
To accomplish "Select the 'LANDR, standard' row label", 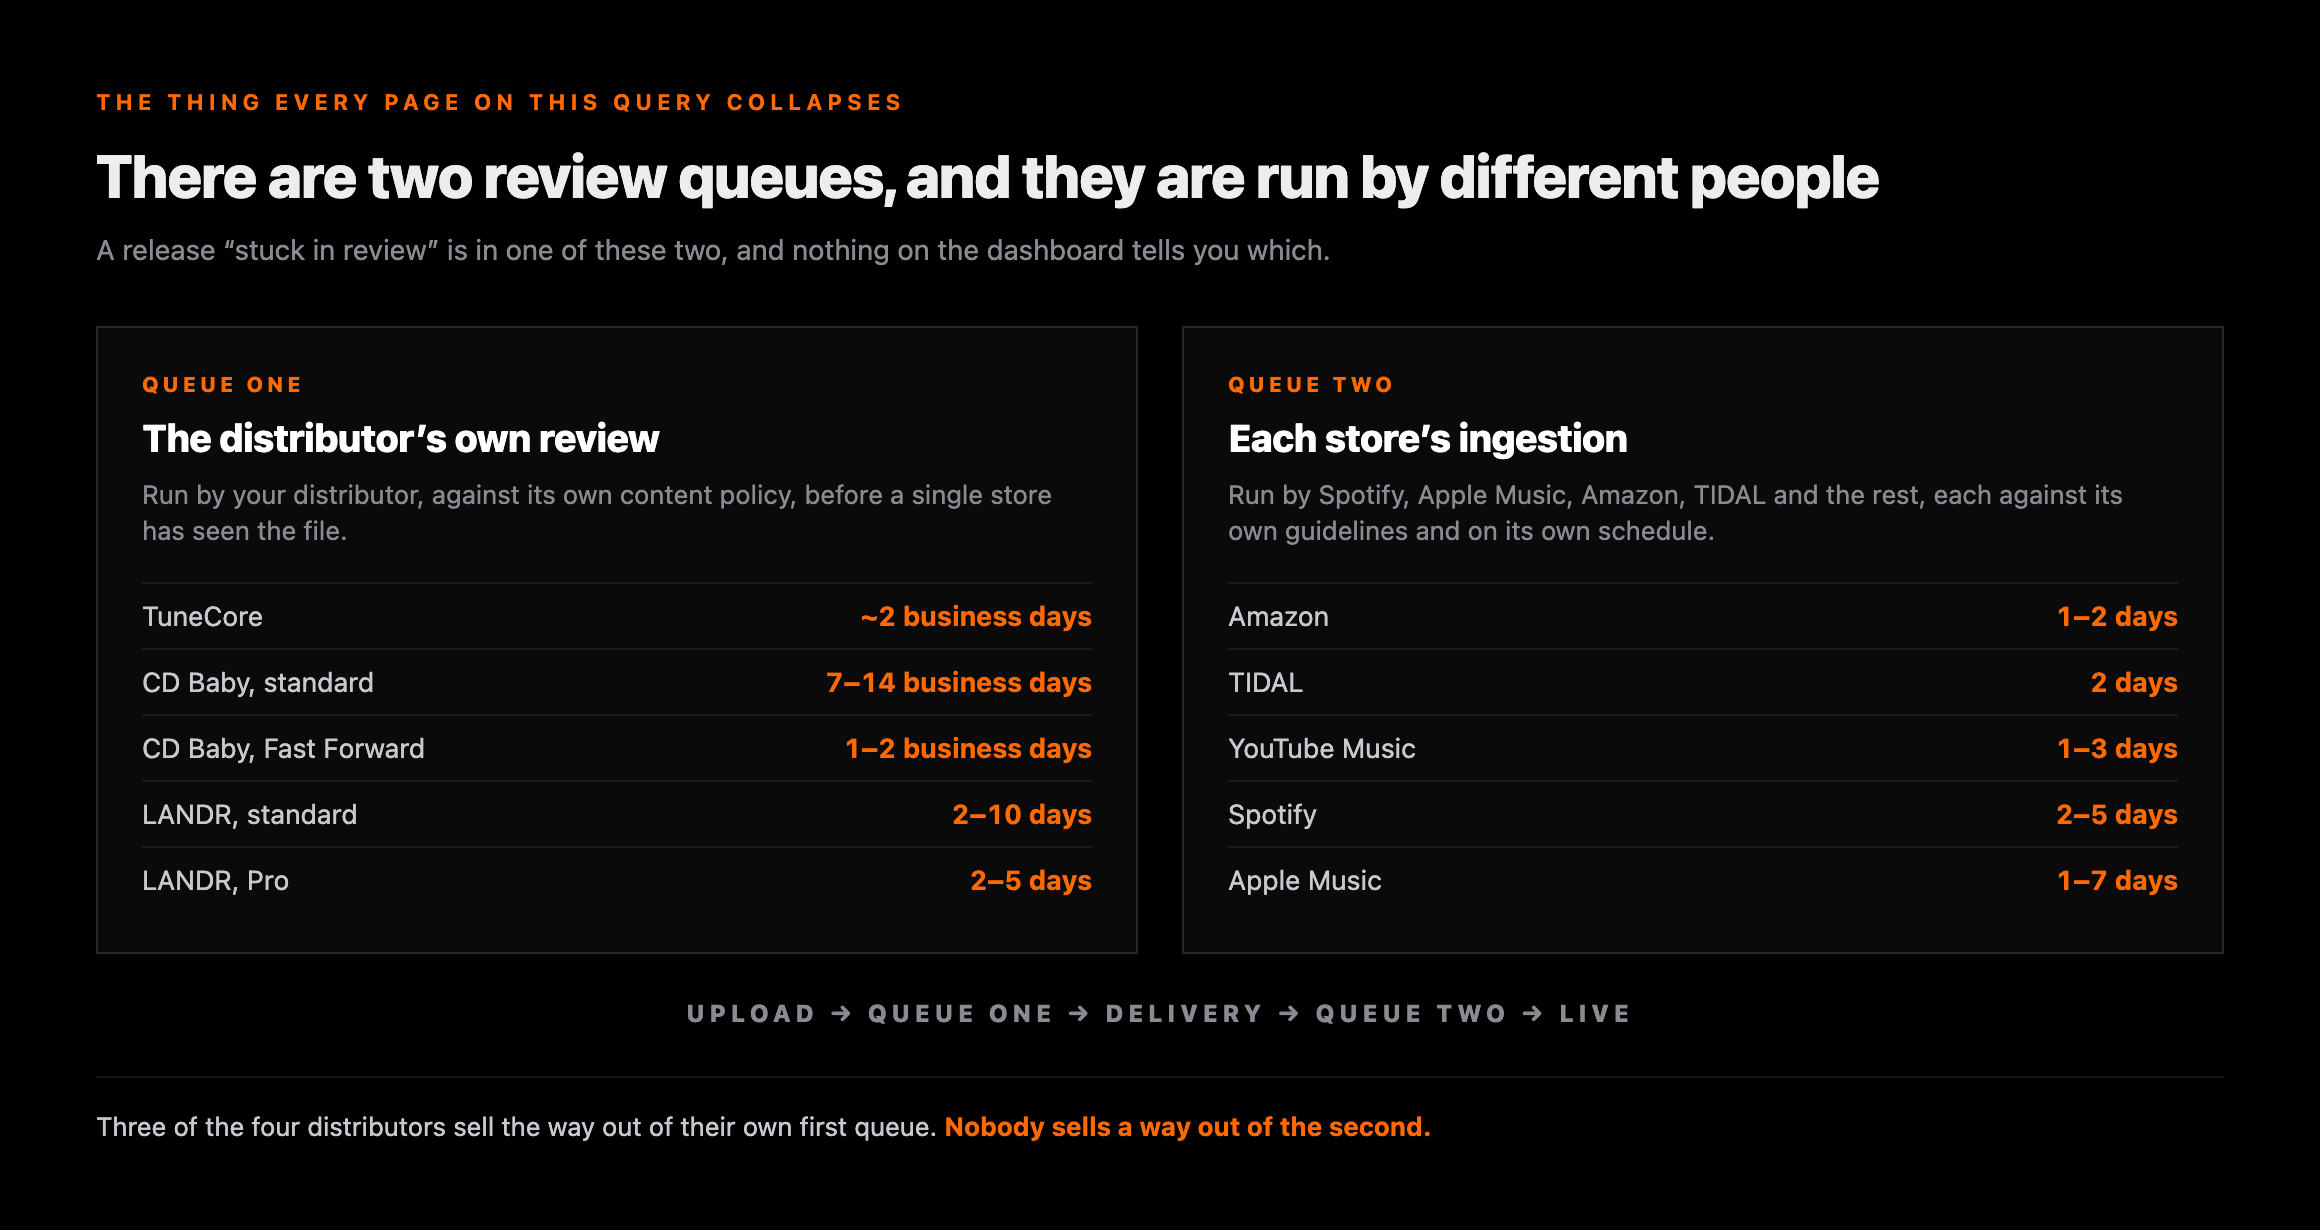I will (x=249, y=814).
